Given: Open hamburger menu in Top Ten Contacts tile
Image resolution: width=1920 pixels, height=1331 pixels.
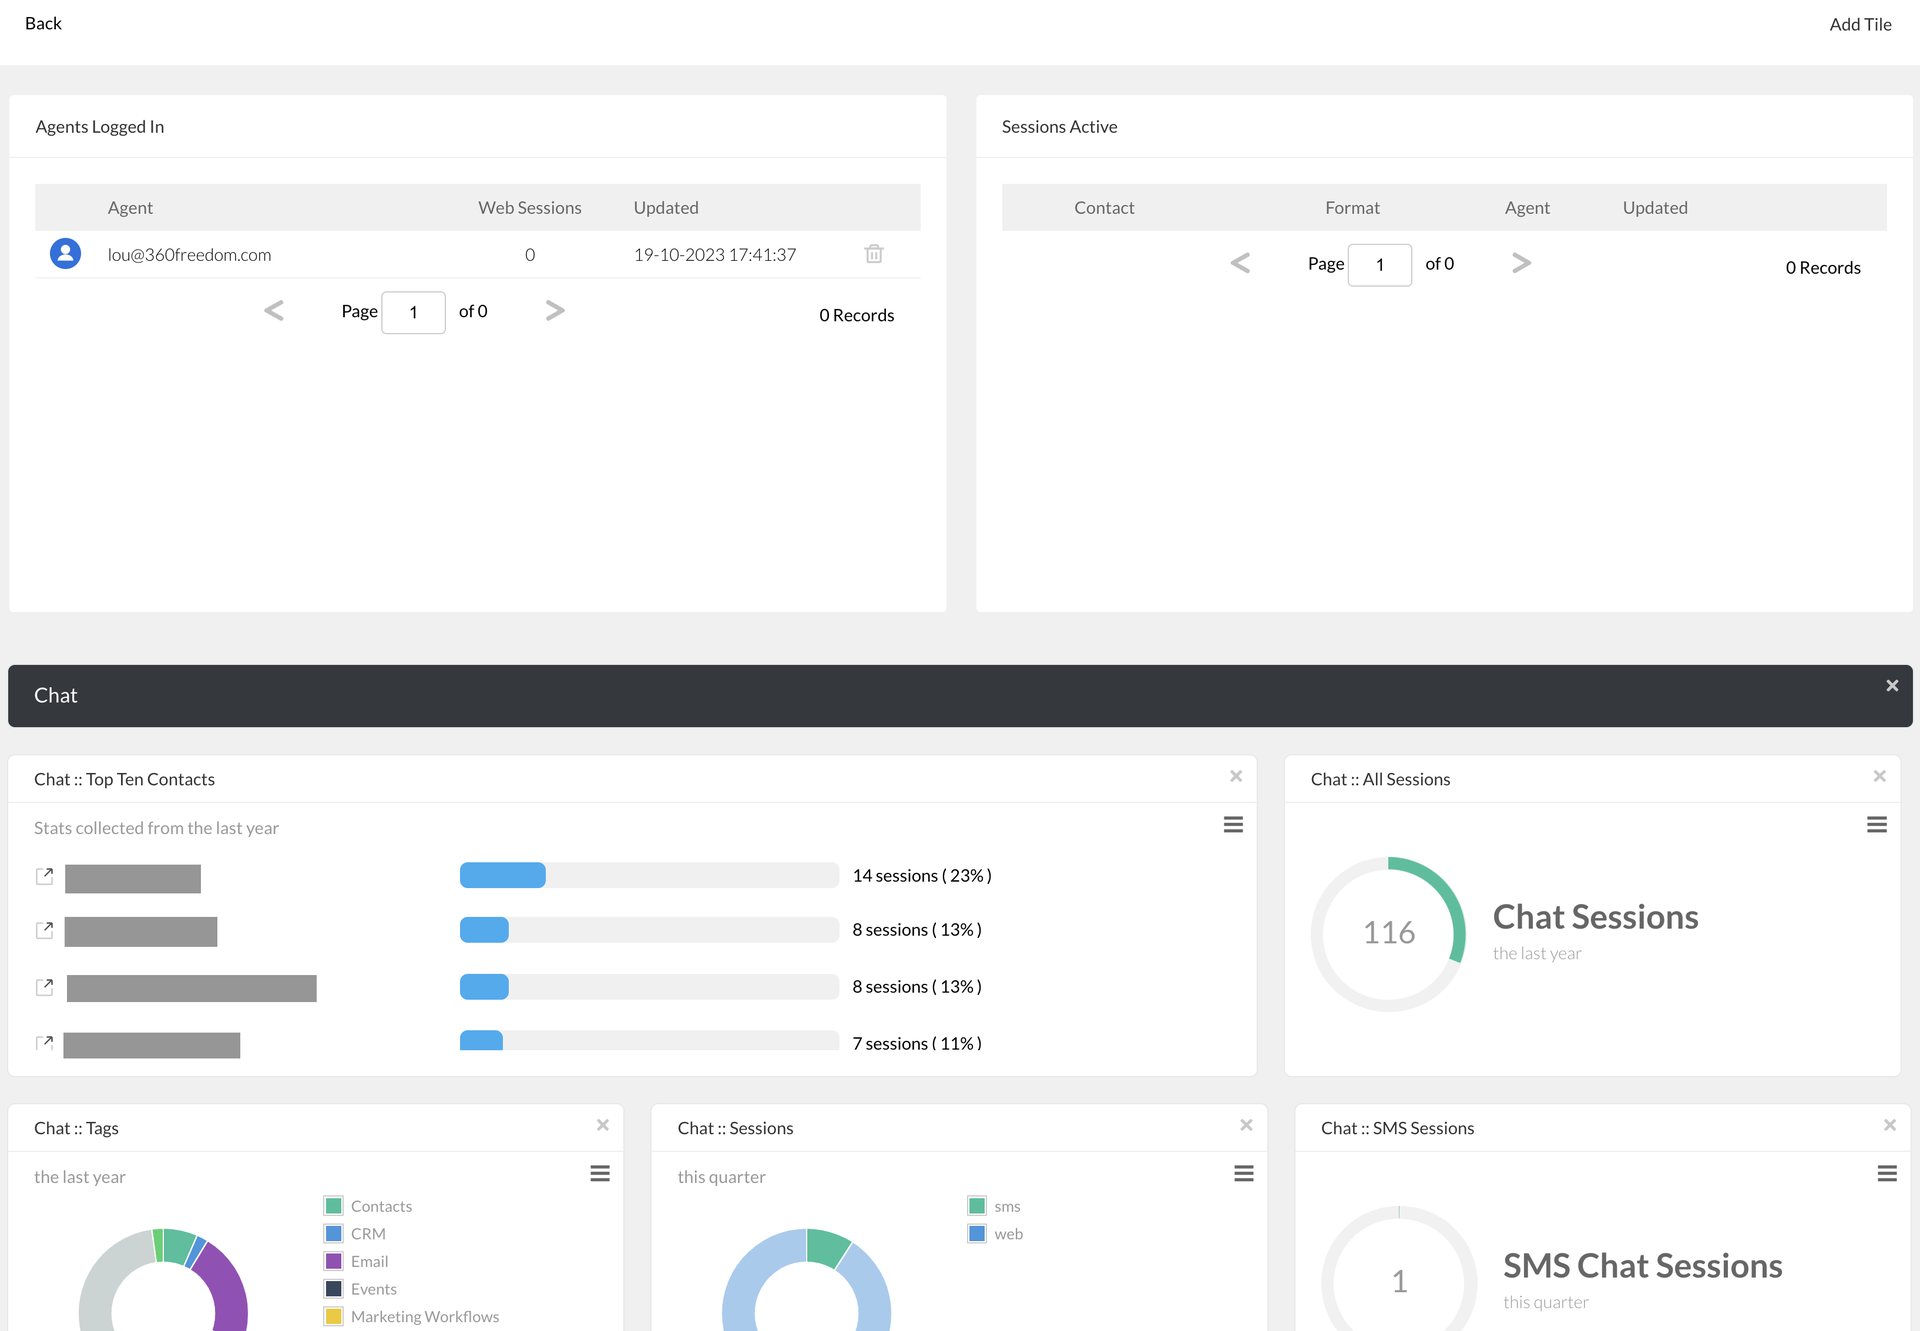Looking at the screenshot, I should 1233,825.
